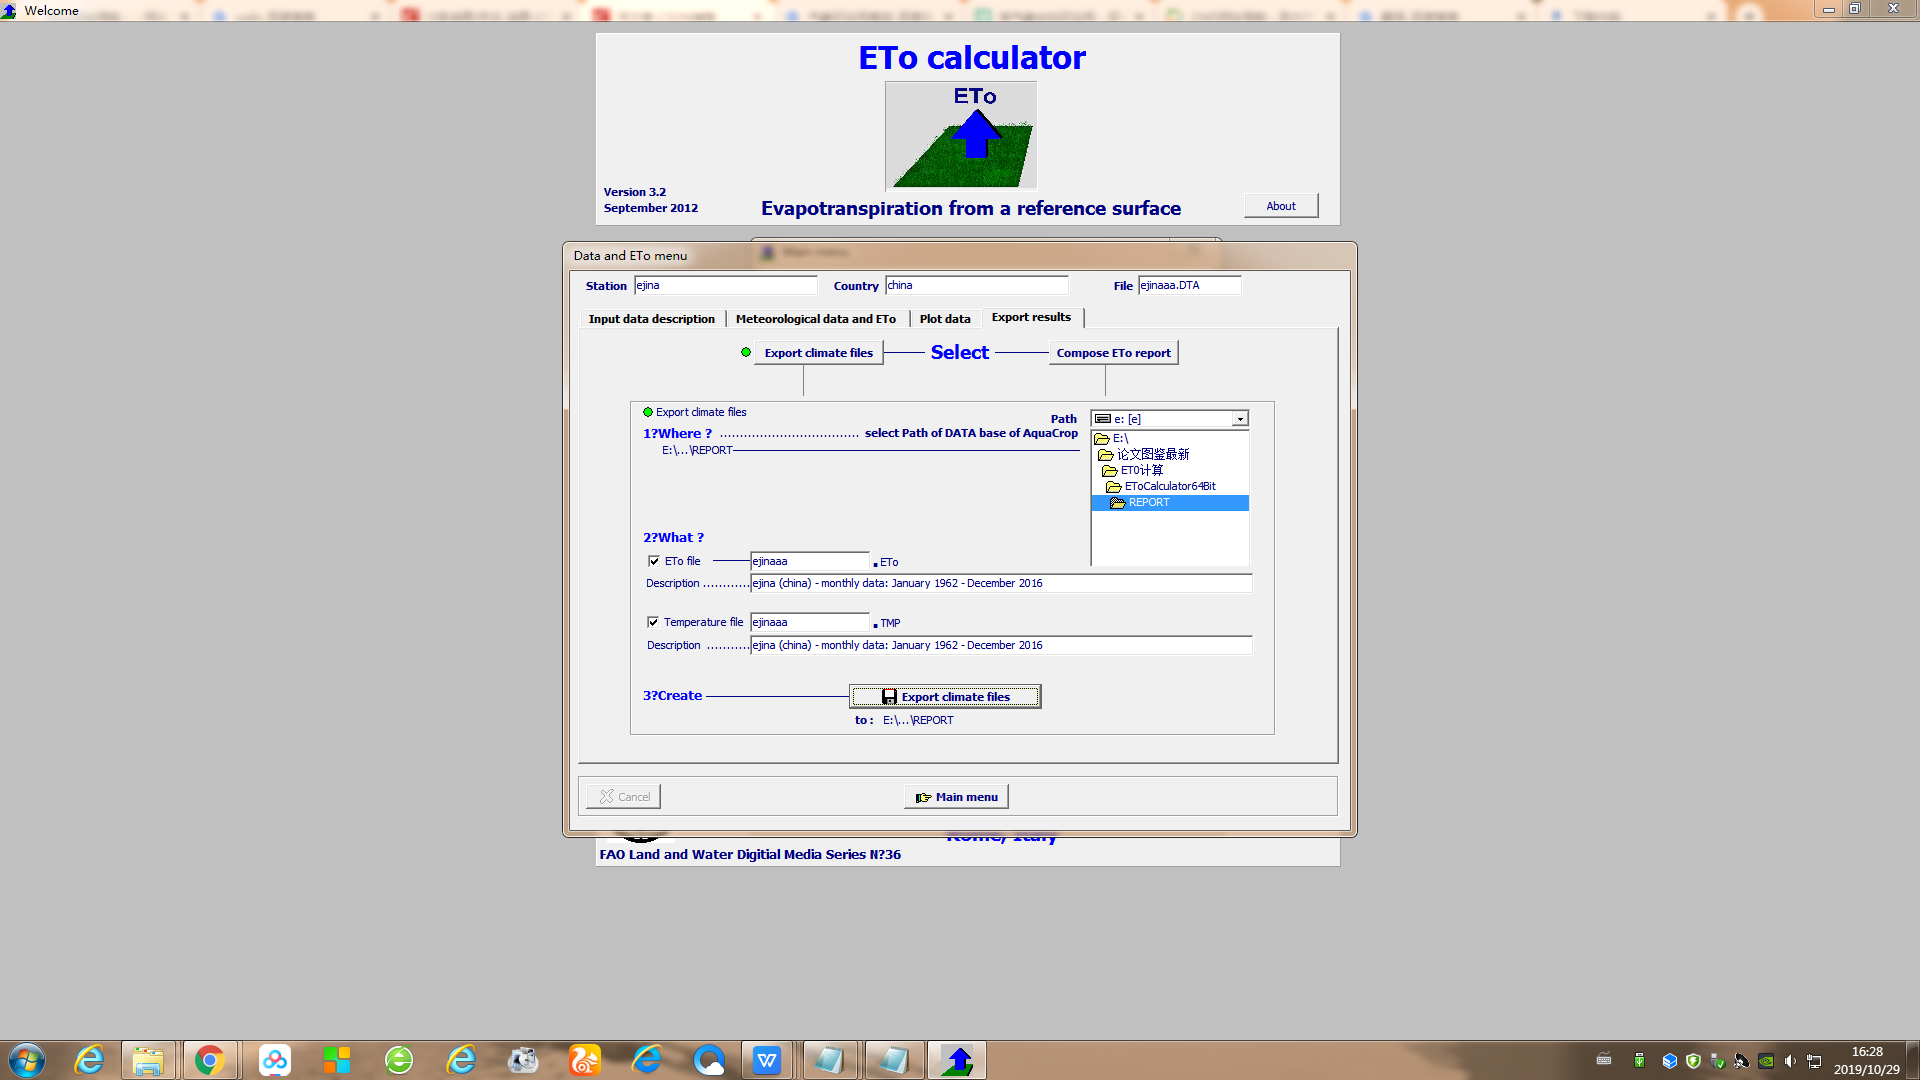Open WPS Writer icon in taskbar
This screenshot has height=1080, width=1920.
click(767, 1060)
